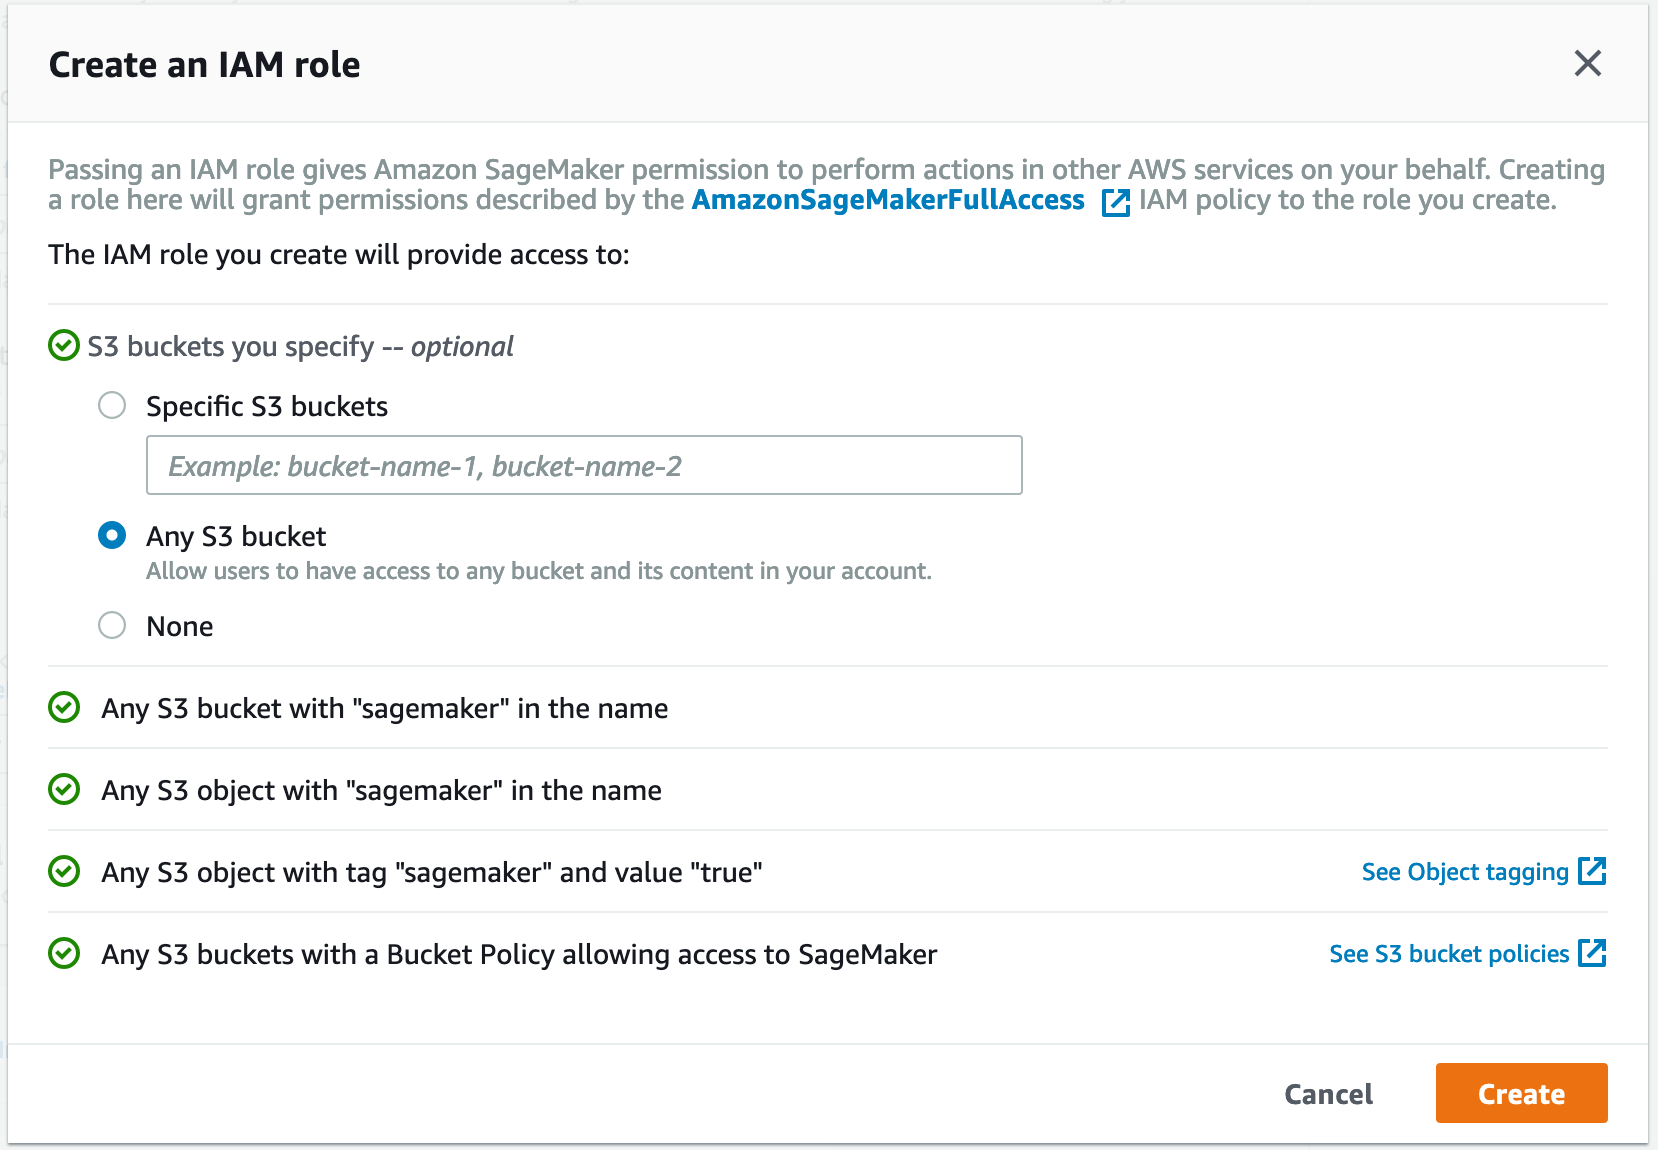Select the None radio option
Screen dimensions: 1658x1150
click(112, 625)
